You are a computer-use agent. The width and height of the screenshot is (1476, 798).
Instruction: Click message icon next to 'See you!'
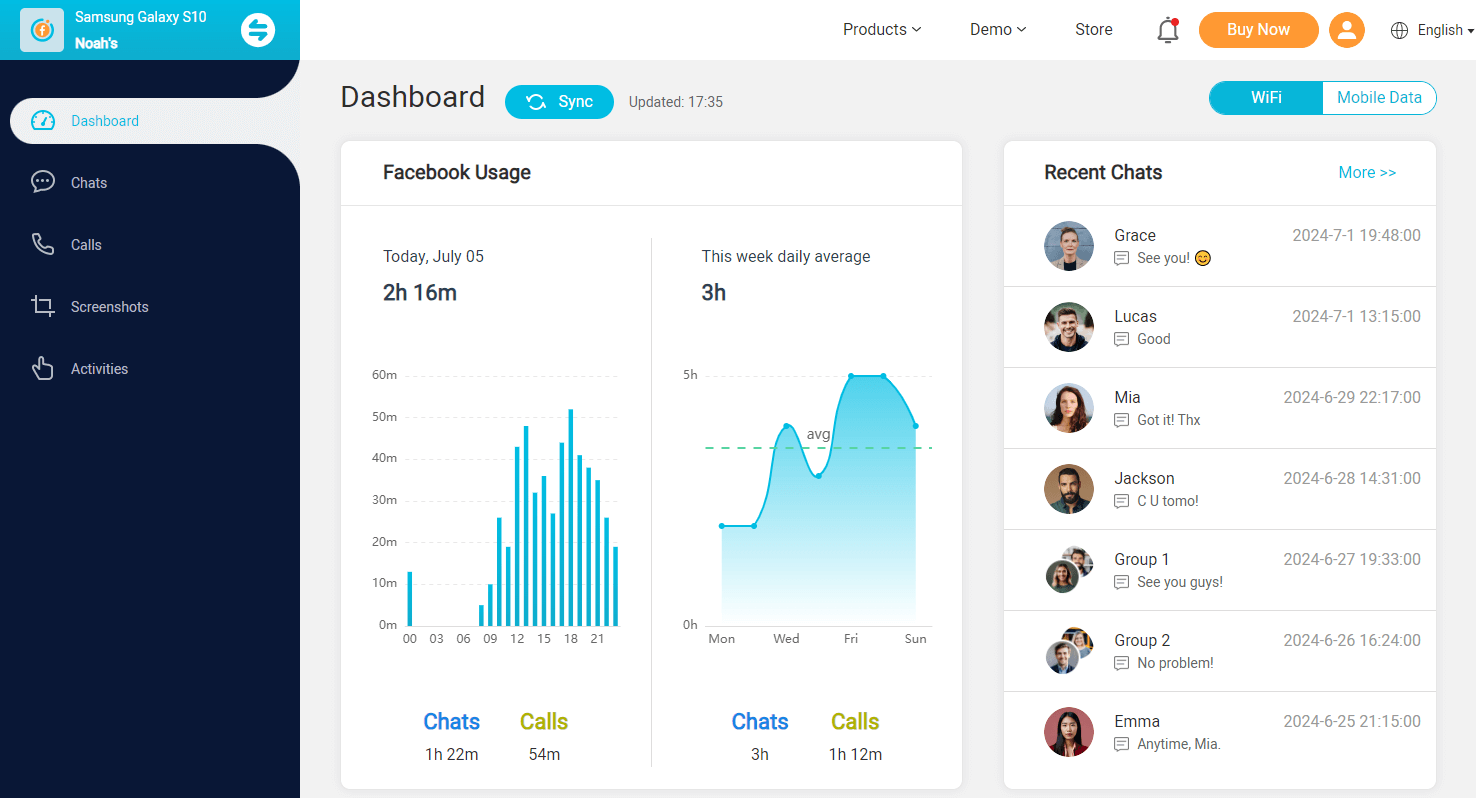click(x=1121, y=258)
